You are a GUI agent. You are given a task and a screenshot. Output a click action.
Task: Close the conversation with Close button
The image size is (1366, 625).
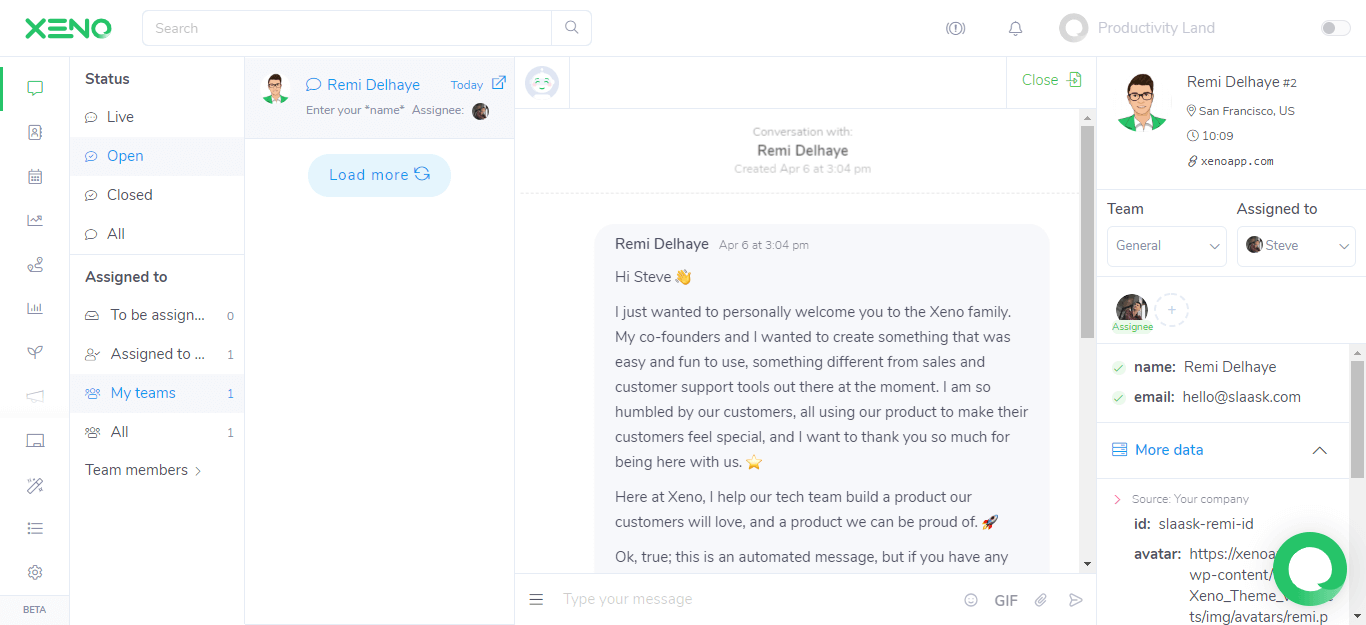coord(1051,80)
